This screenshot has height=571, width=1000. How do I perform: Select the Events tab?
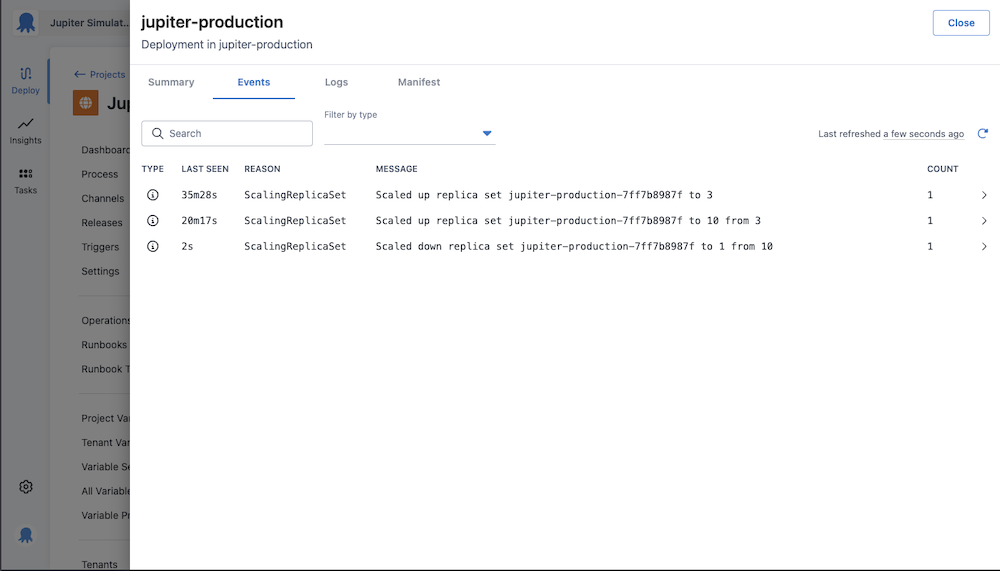[254, 82]
